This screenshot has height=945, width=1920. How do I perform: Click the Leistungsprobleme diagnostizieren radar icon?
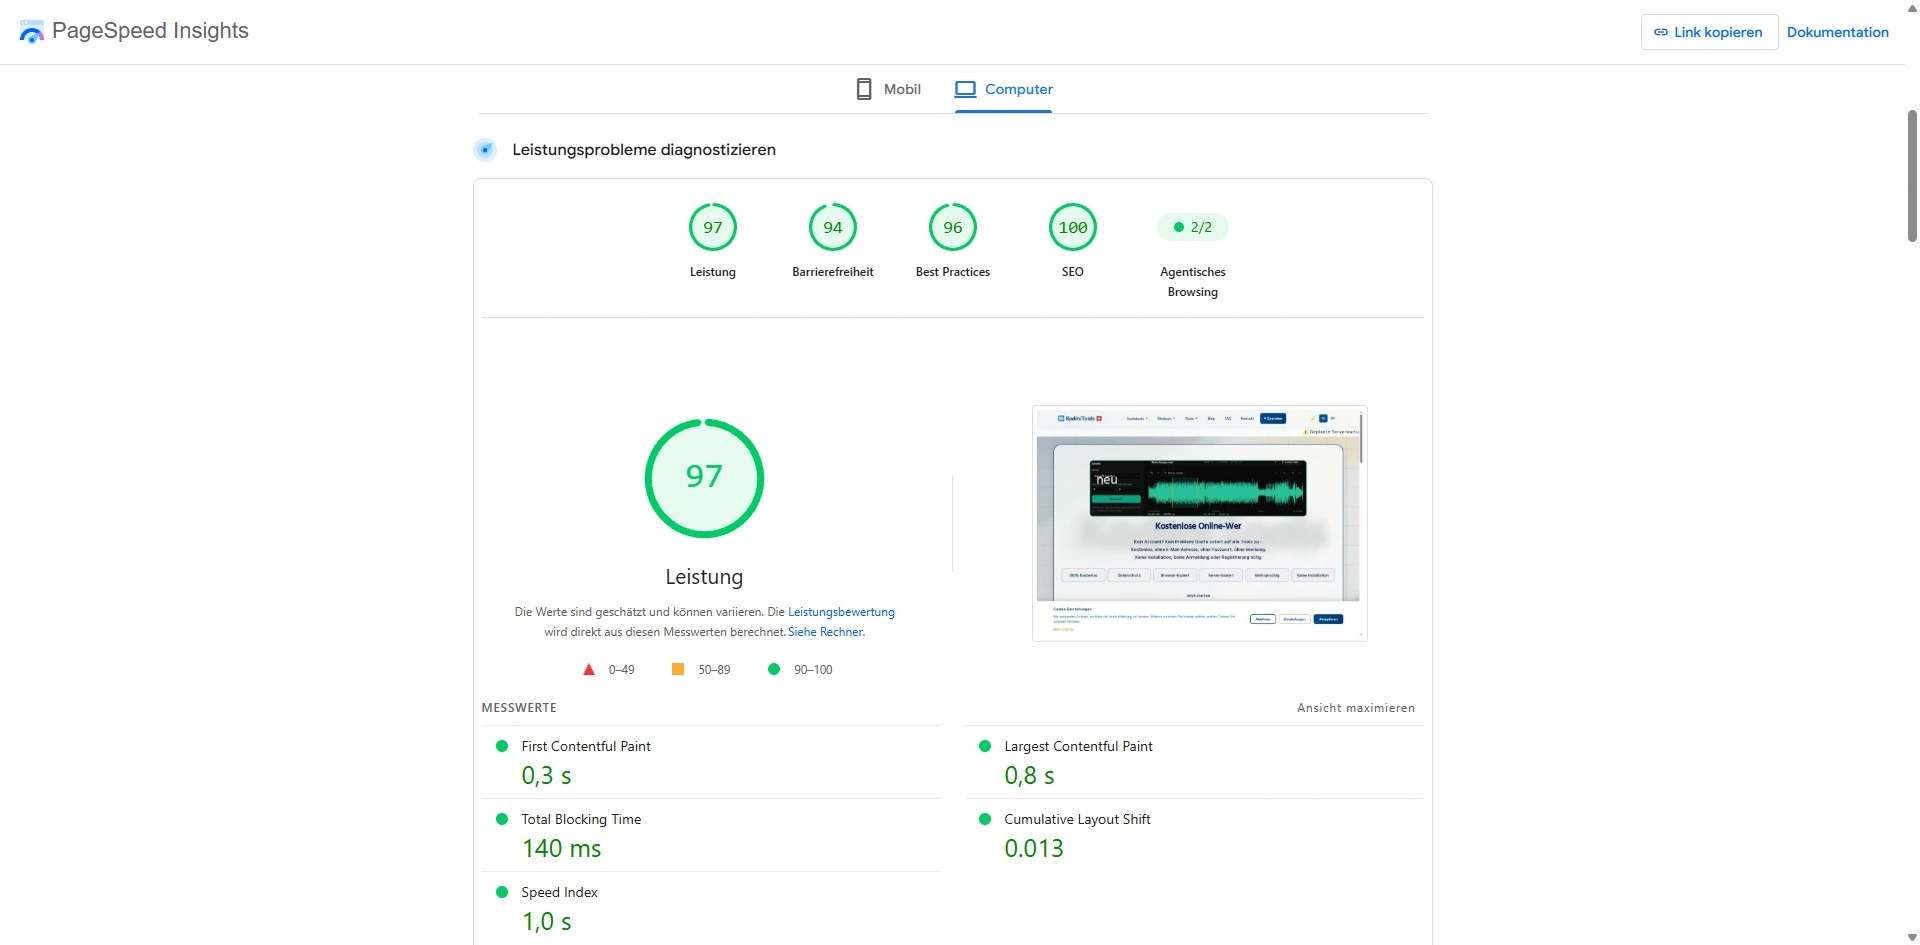(485, 150)
